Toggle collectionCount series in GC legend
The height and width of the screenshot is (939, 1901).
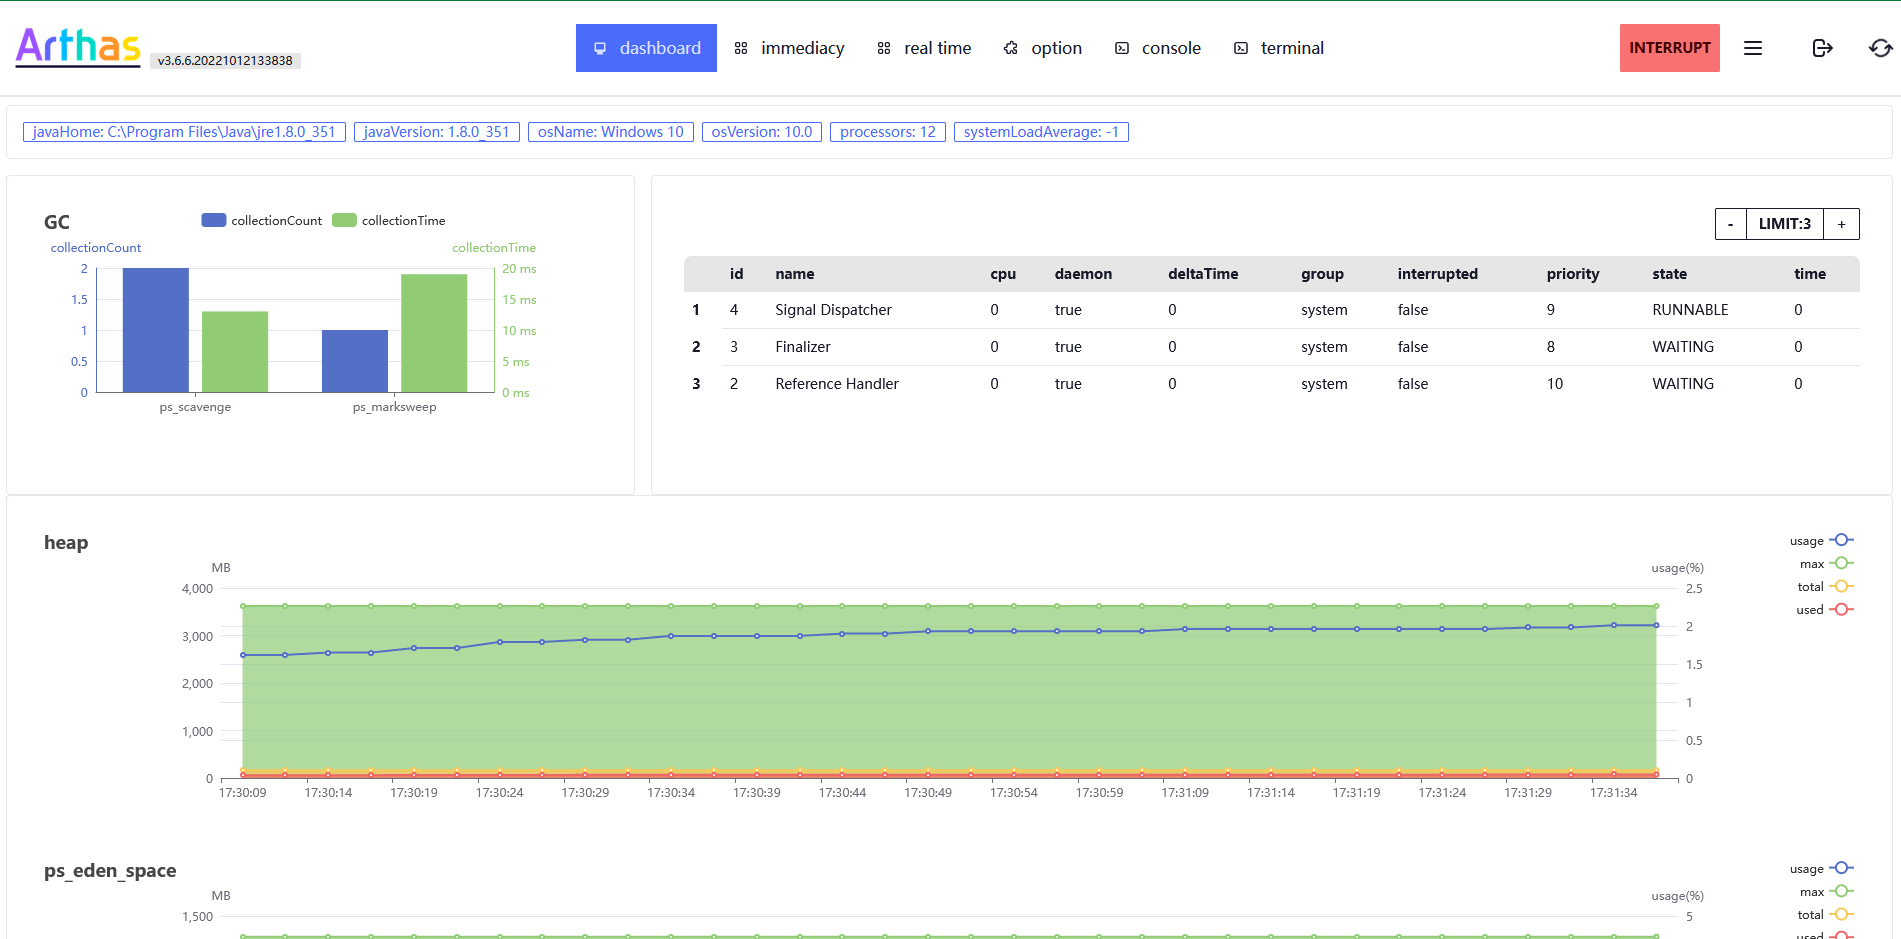pos(262,220)
